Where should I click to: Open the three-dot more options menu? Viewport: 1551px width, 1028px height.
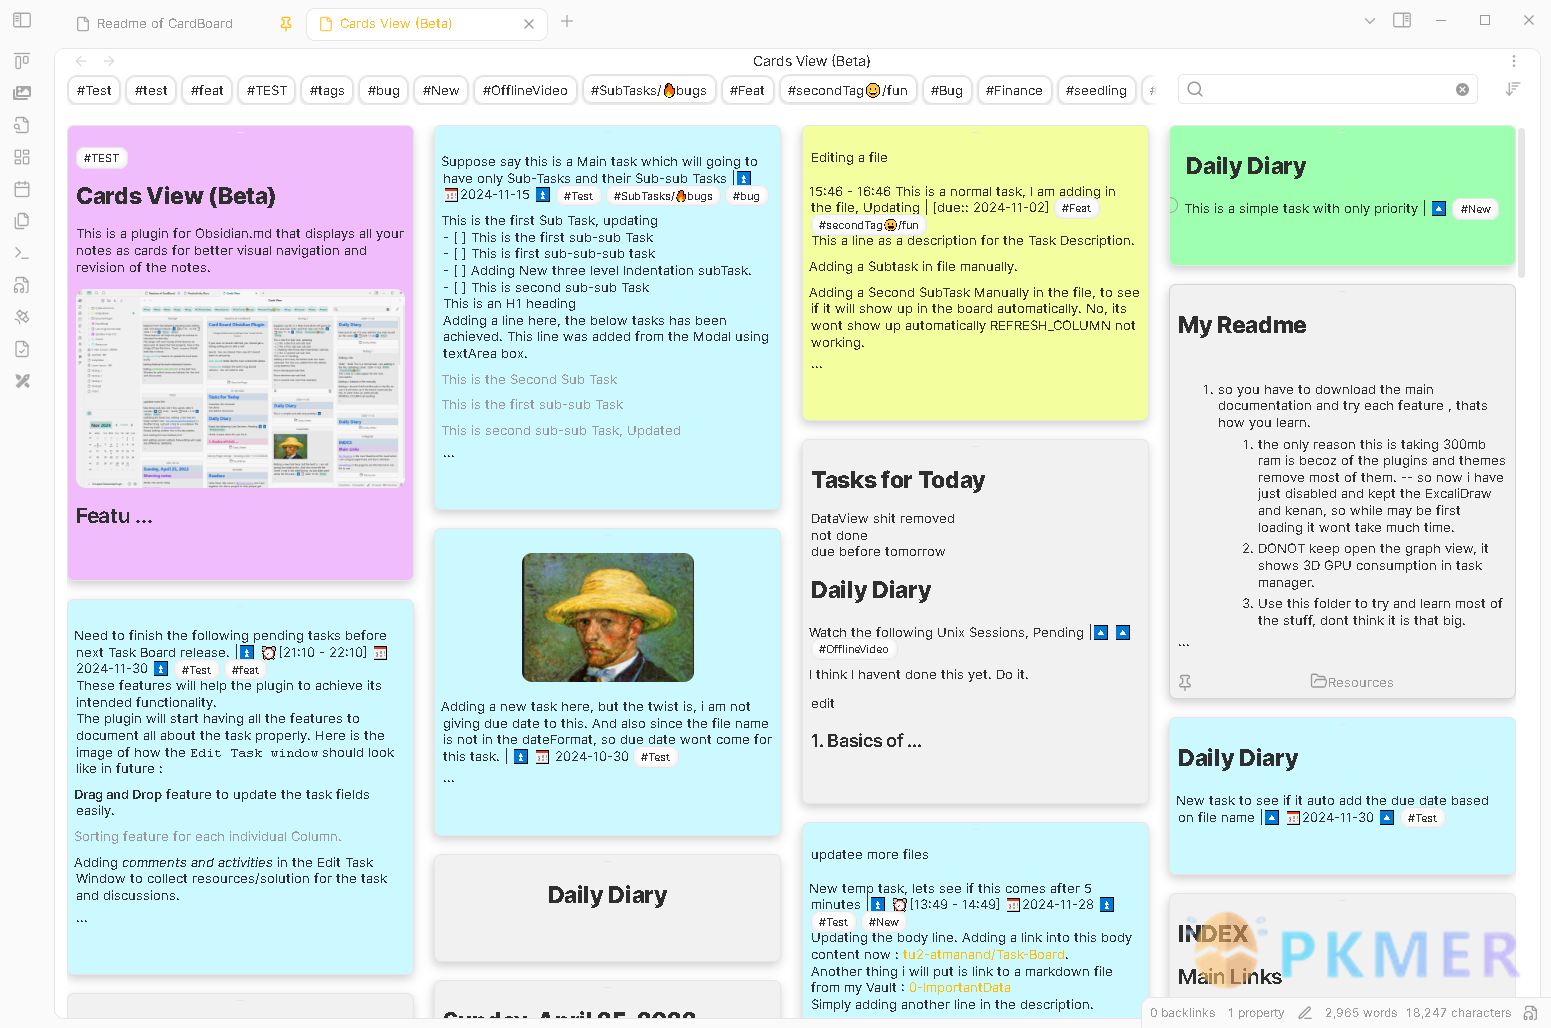click(1513, 61)
